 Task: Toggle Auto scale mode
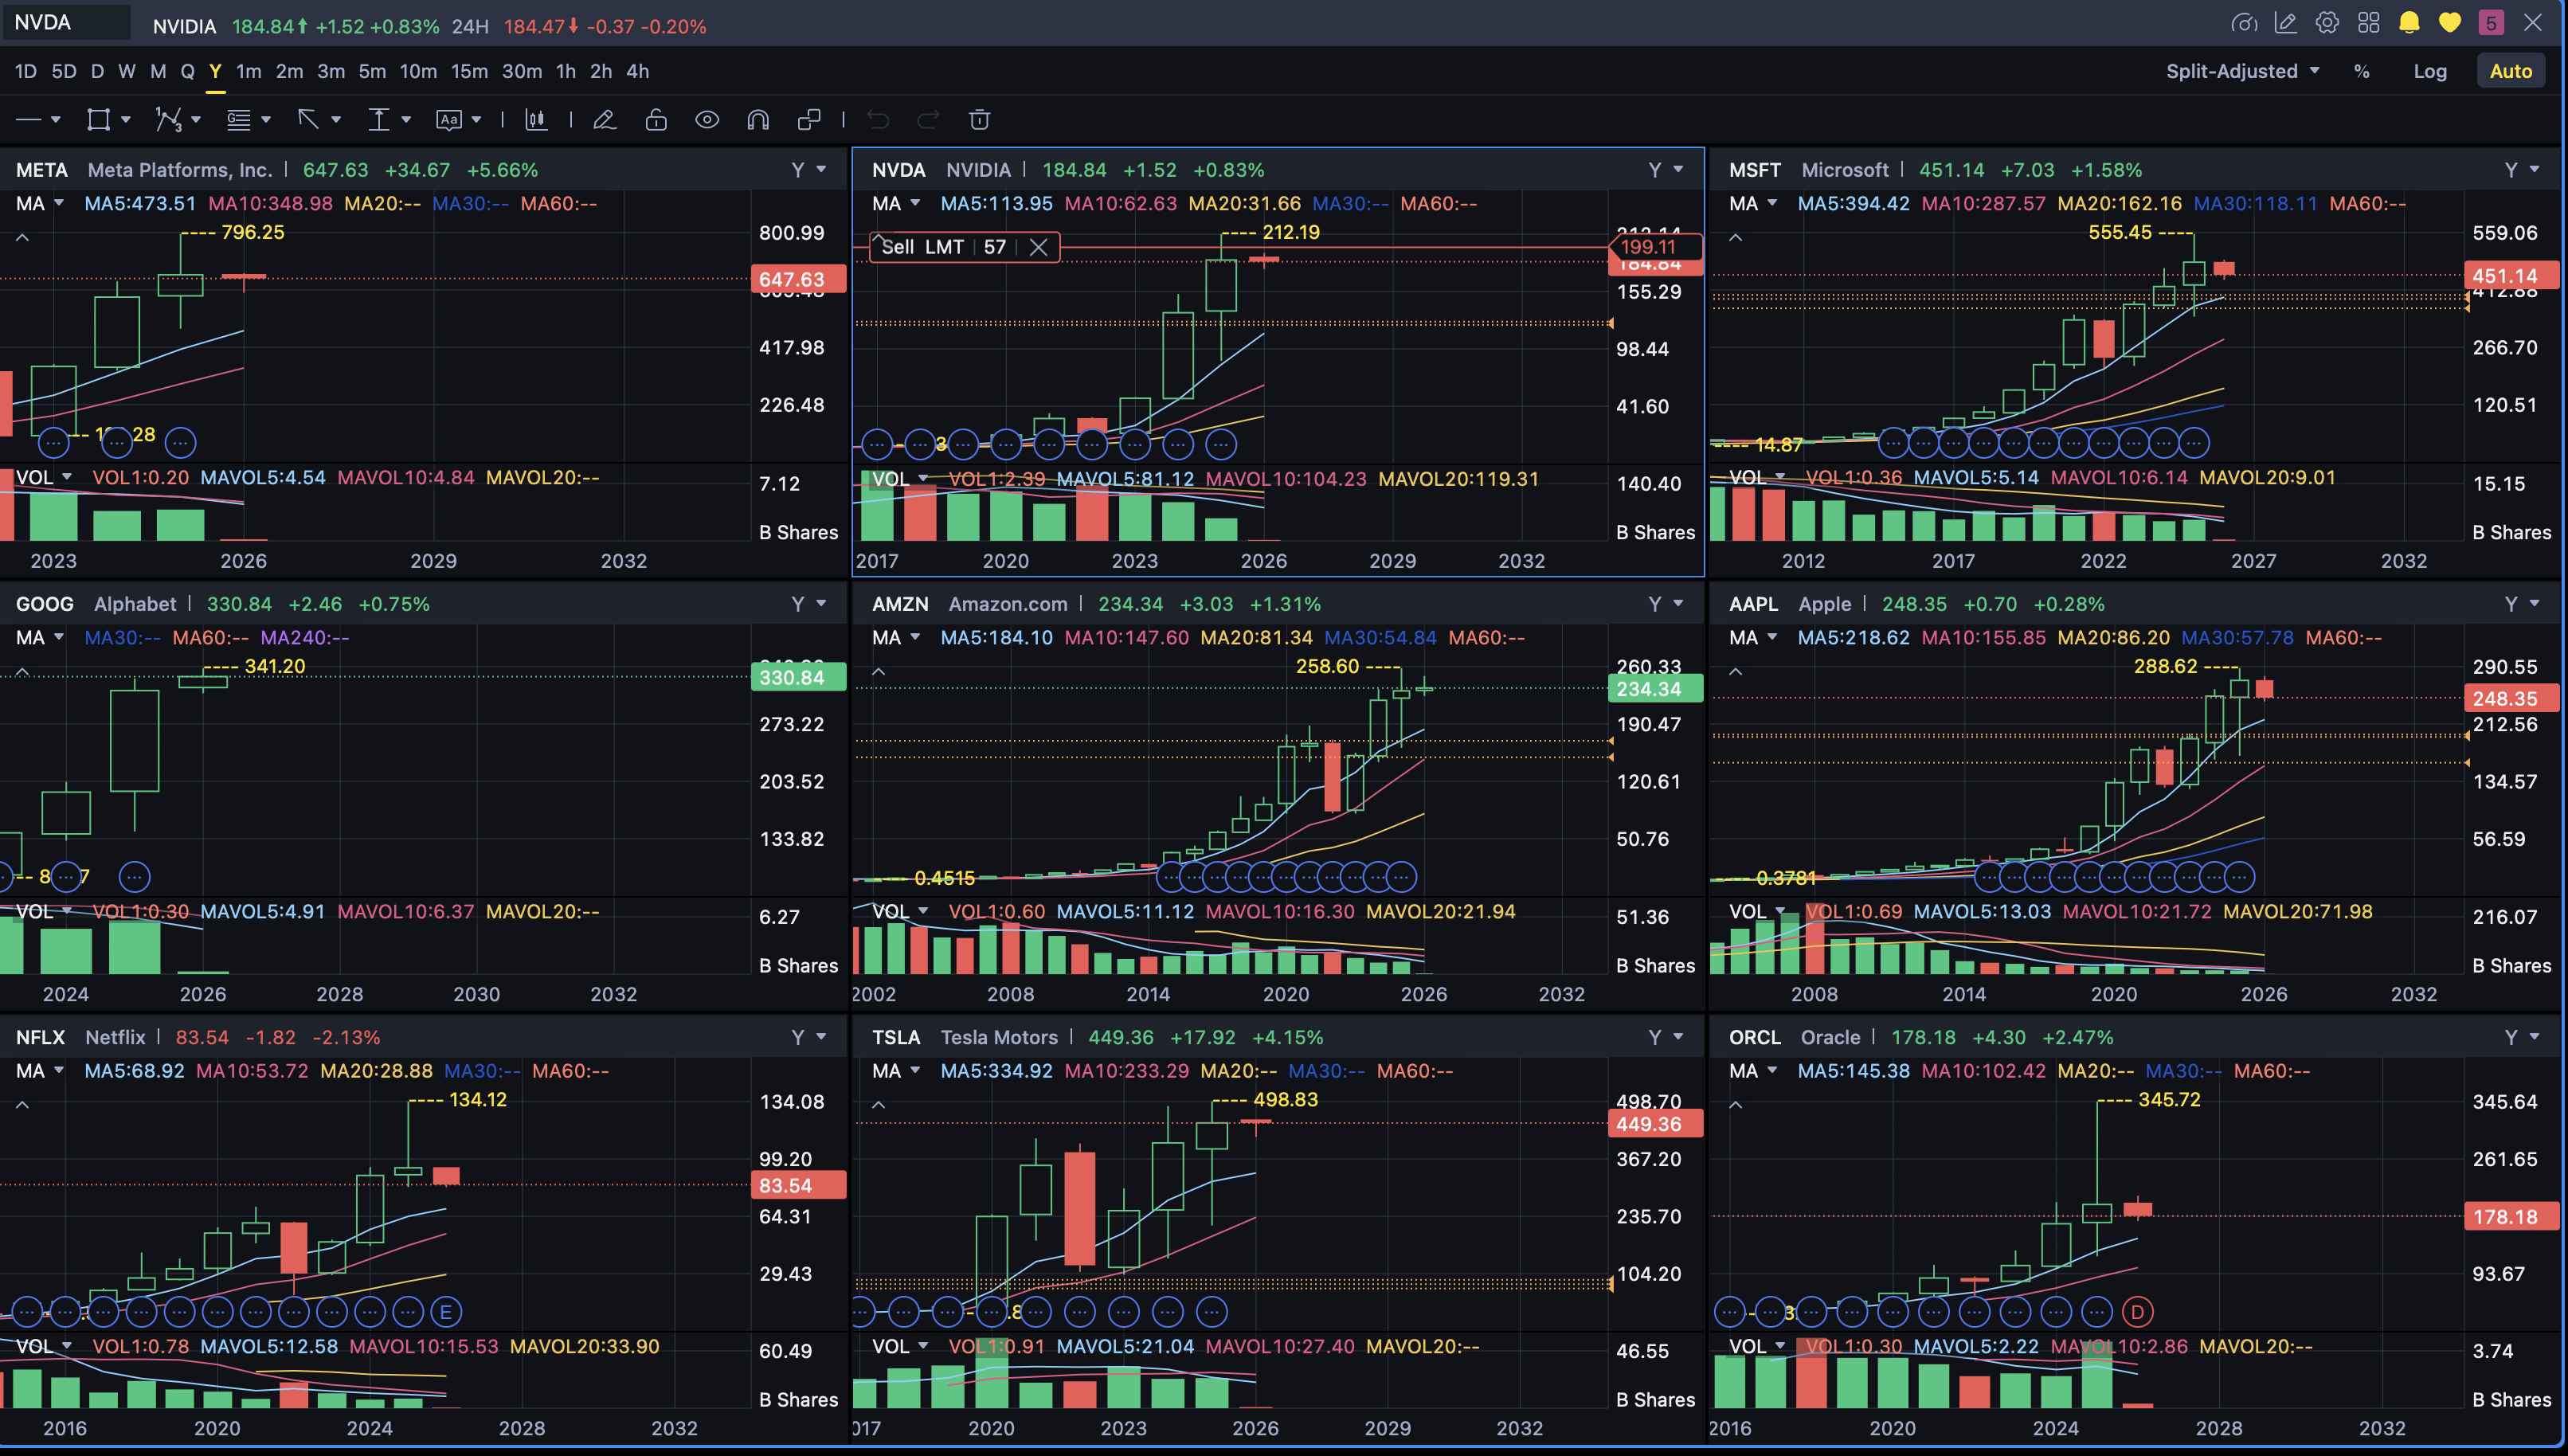(x=2510, y=71)
